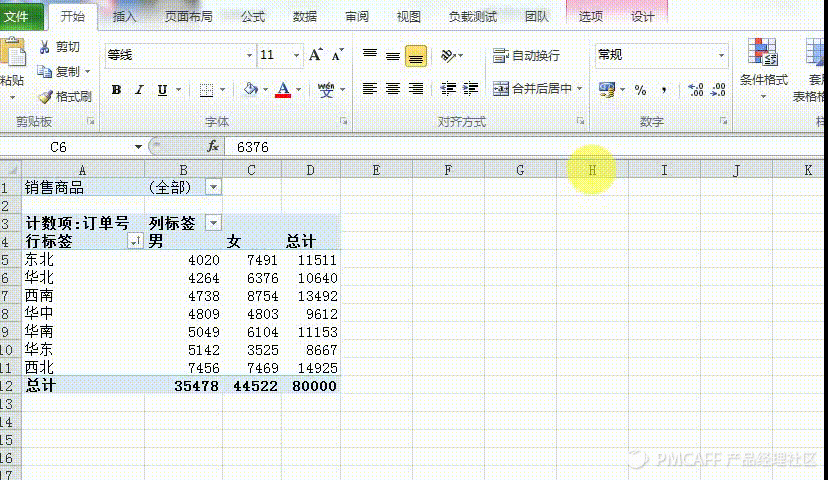The height and width of the screenshot is (480, 828).
Task: Click the 自动换行 (Wrap Text) button
Action: 527,56
